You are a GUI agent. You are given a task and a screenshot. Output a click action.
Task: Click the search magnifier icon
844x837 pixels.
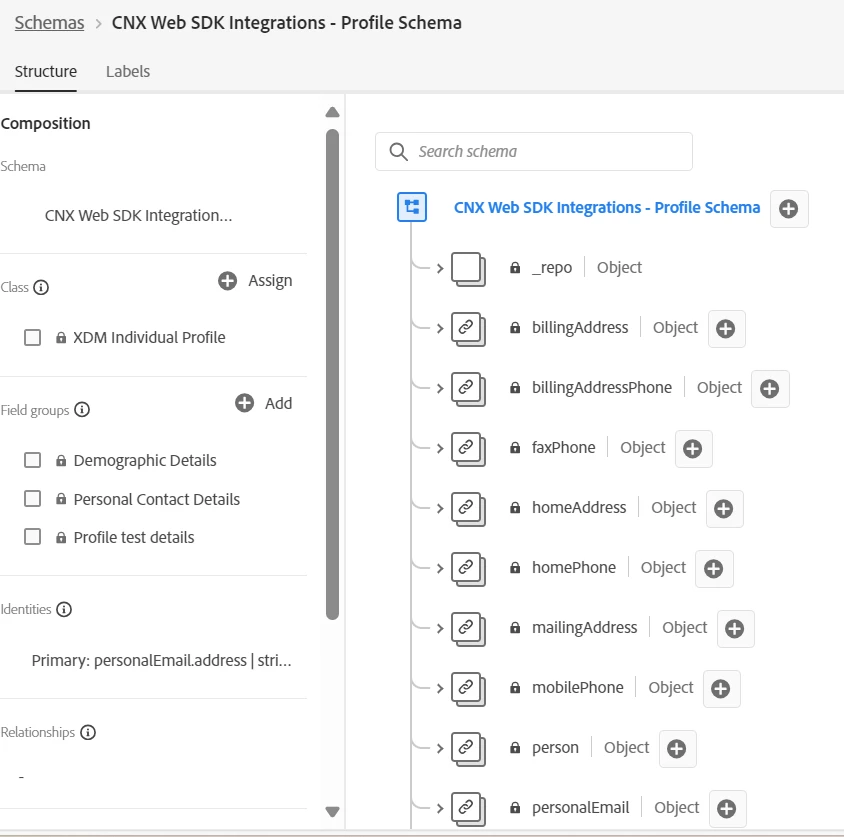[x=398, y=152]
